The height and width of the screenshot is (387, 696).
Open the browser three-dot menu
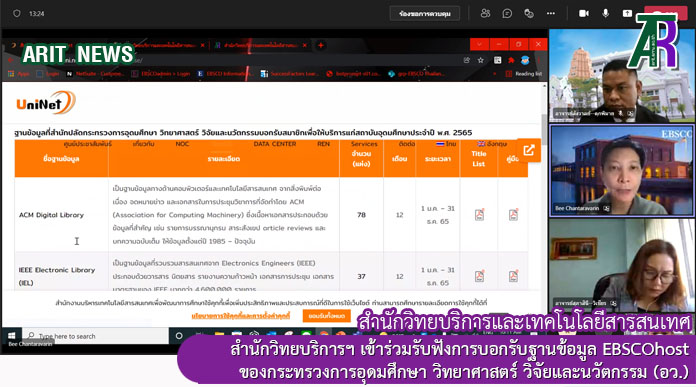[x=538, y=60]
